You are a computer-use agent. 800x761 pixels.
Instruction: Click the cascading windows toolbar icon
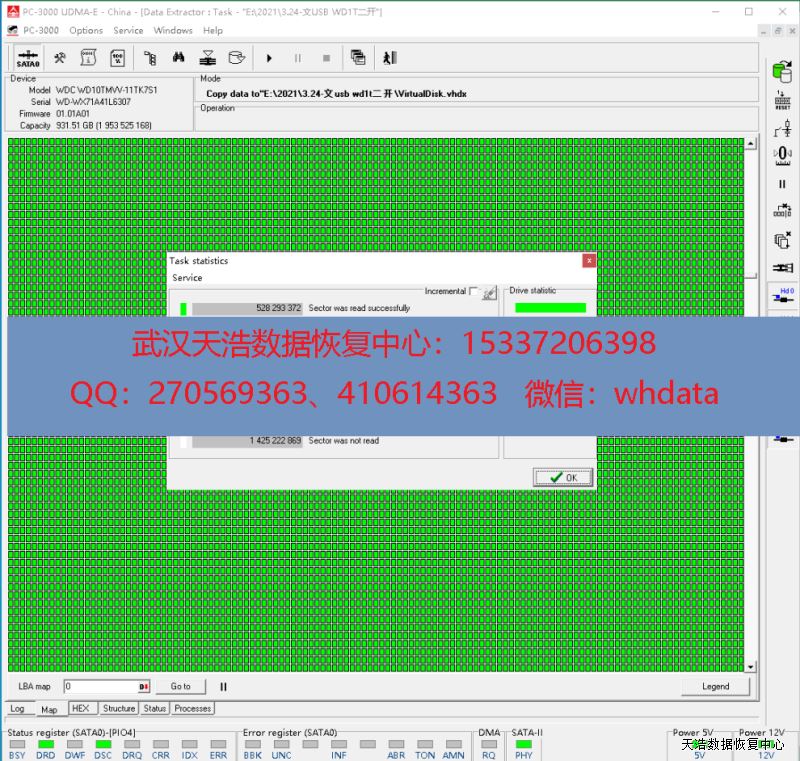[358, 58]
